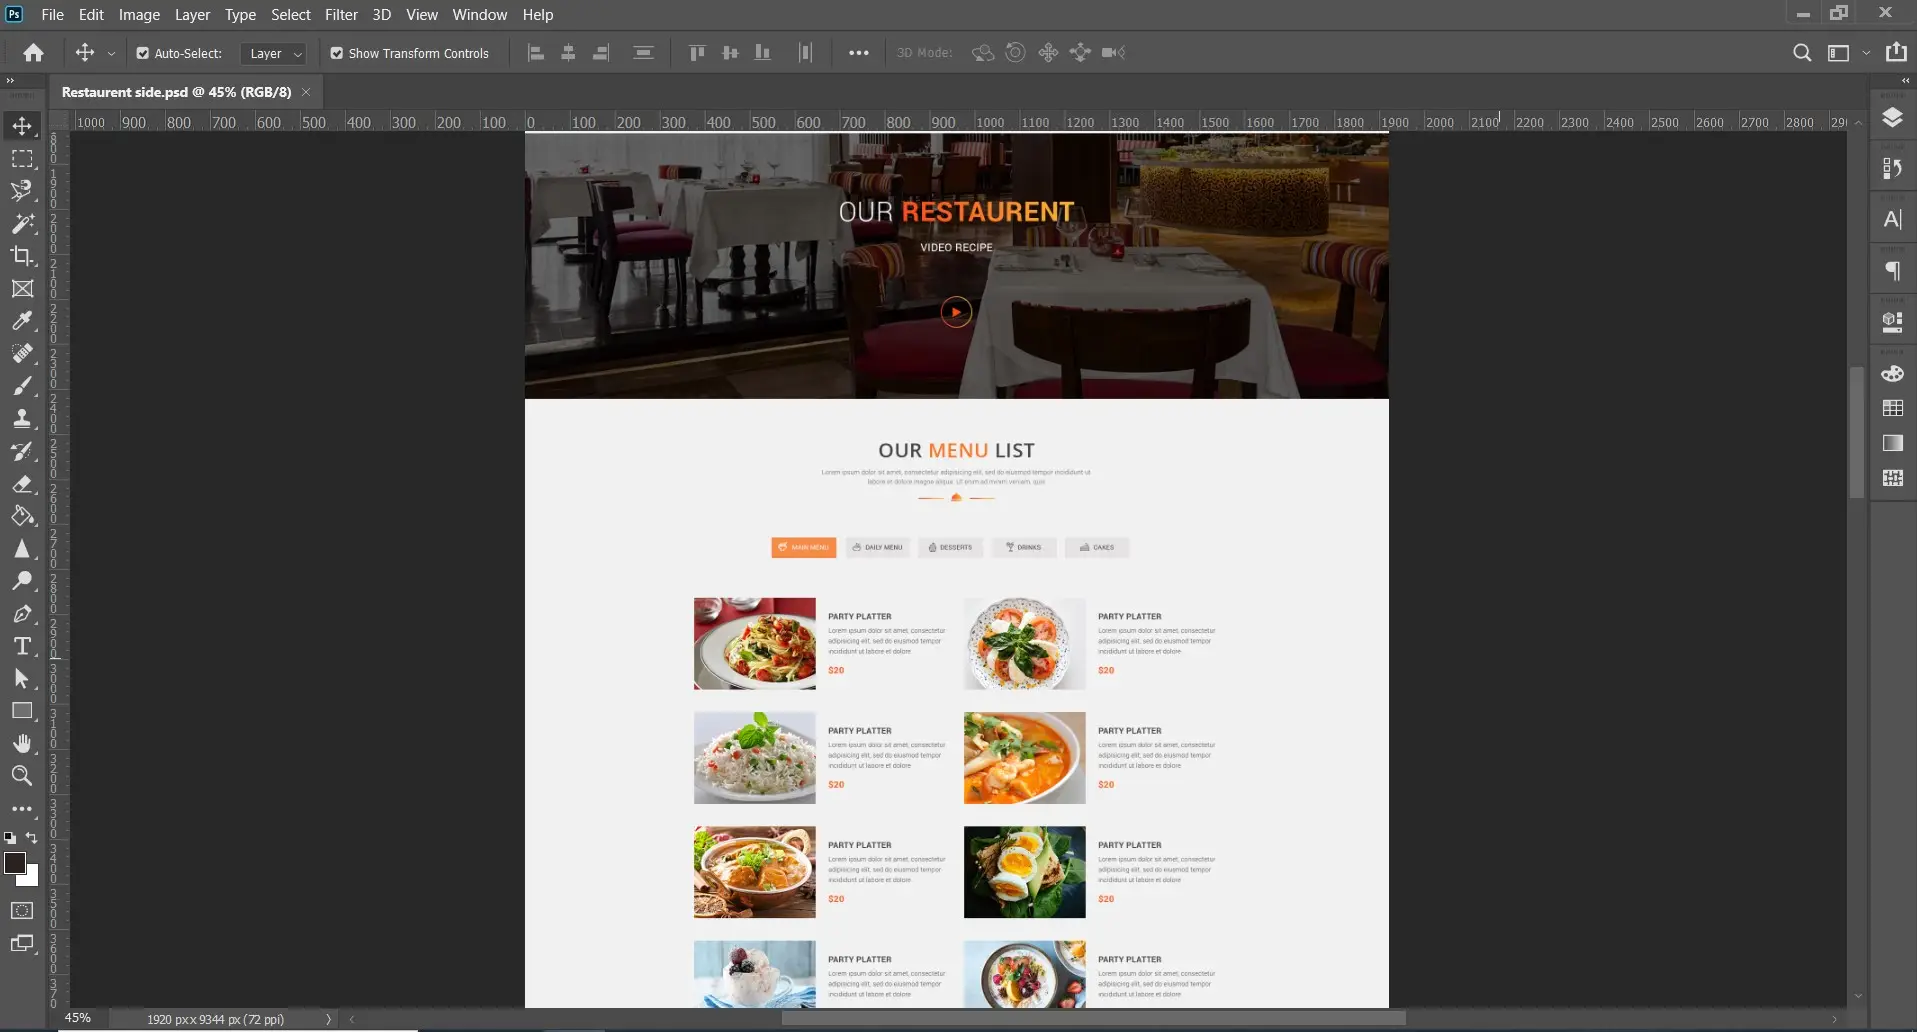Toggle Quick Mask mode
The width and height of the screenshot is (1917, 1032).
[x=22, y=911]
